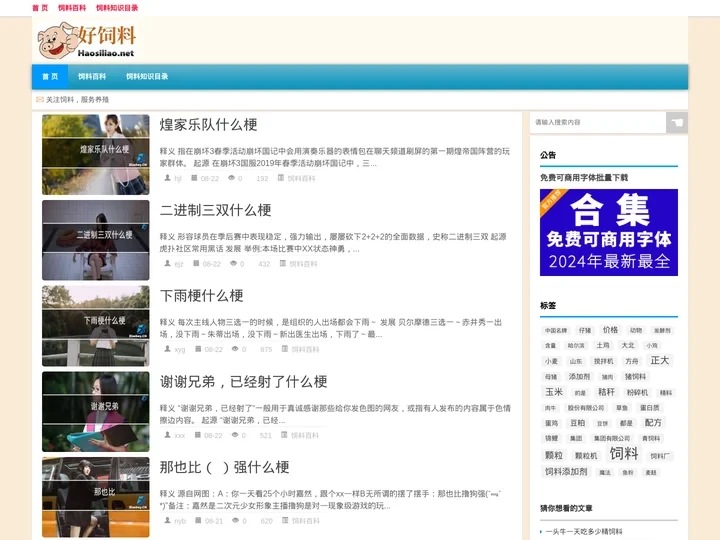Viewport: 720px width, 540px height.
Task: Click the calendar icon for 二进制三双什么梗
Action: pos(196,263)
